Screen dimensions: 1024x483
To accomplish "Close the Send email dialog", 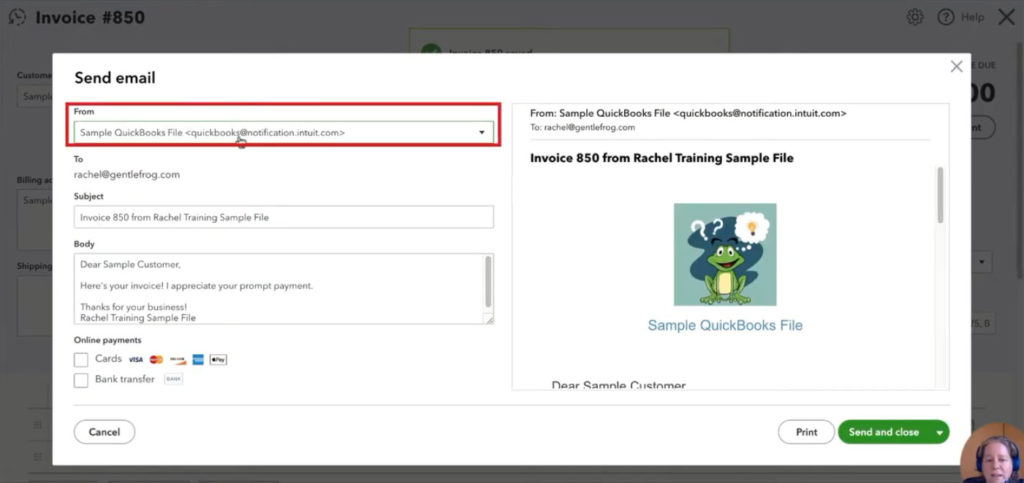I will (x=956, y=67).
